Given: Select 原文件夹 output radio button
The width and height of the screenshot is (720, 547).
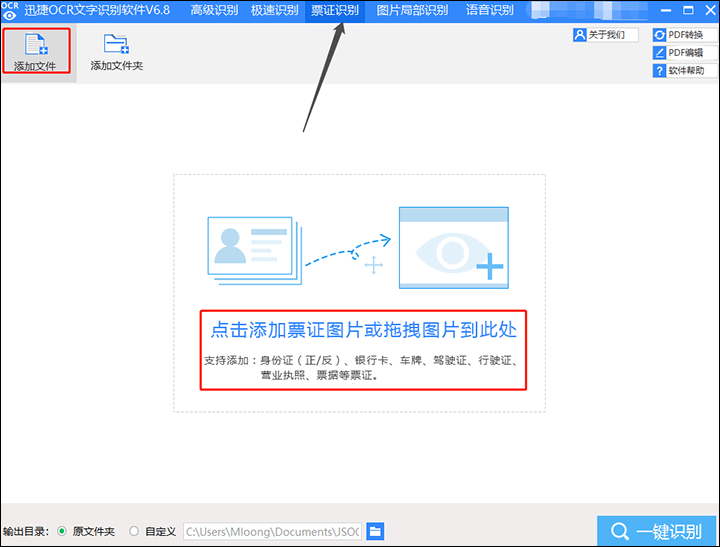Looking at the screenshot, I should 62,531.
